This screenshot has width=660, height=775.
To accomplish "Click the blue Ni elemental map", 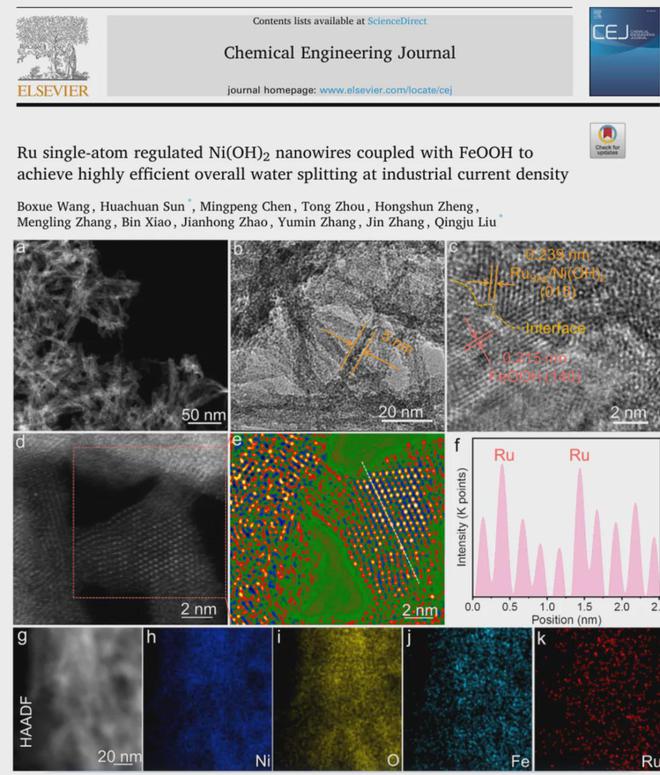I will (208, 698).
